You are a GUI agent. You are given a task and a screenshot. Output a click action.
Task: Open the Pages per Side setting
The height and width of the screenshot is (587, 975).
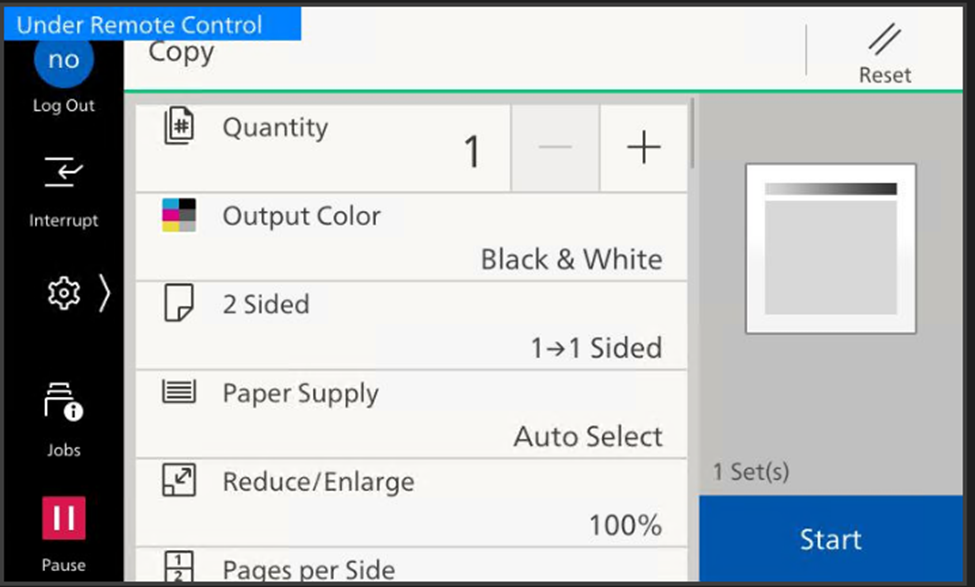click(308, 569)
